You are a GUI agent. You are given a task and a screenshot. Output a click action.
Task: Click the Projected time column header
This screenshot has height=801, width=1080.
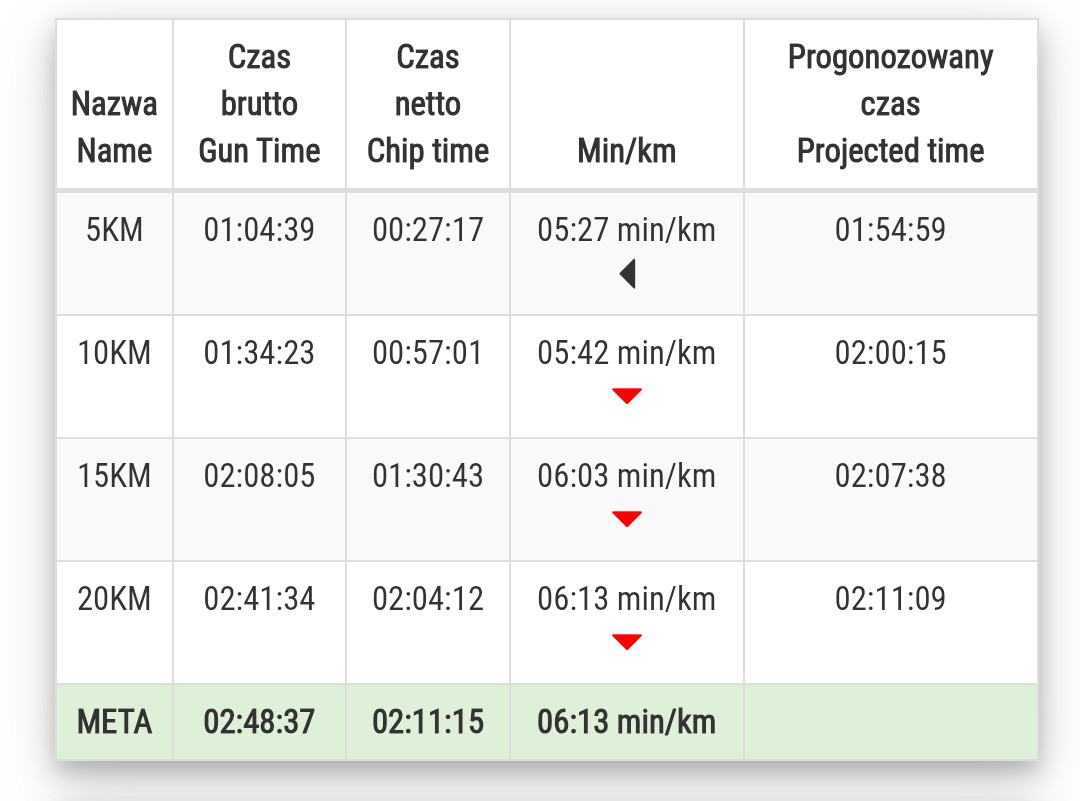tap(890, 104)
